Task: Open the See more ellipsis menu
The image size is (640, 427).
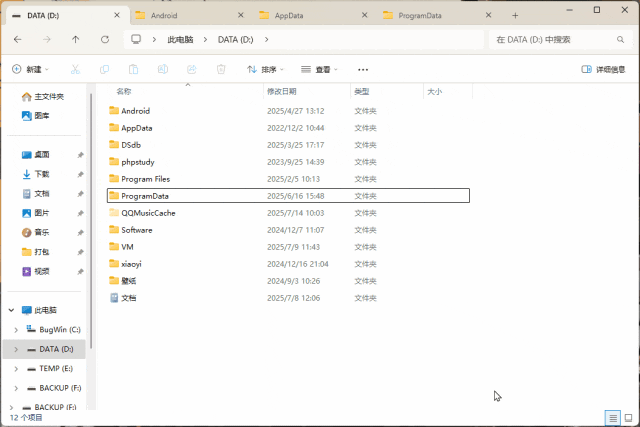Action: click(x=363, y=70)
